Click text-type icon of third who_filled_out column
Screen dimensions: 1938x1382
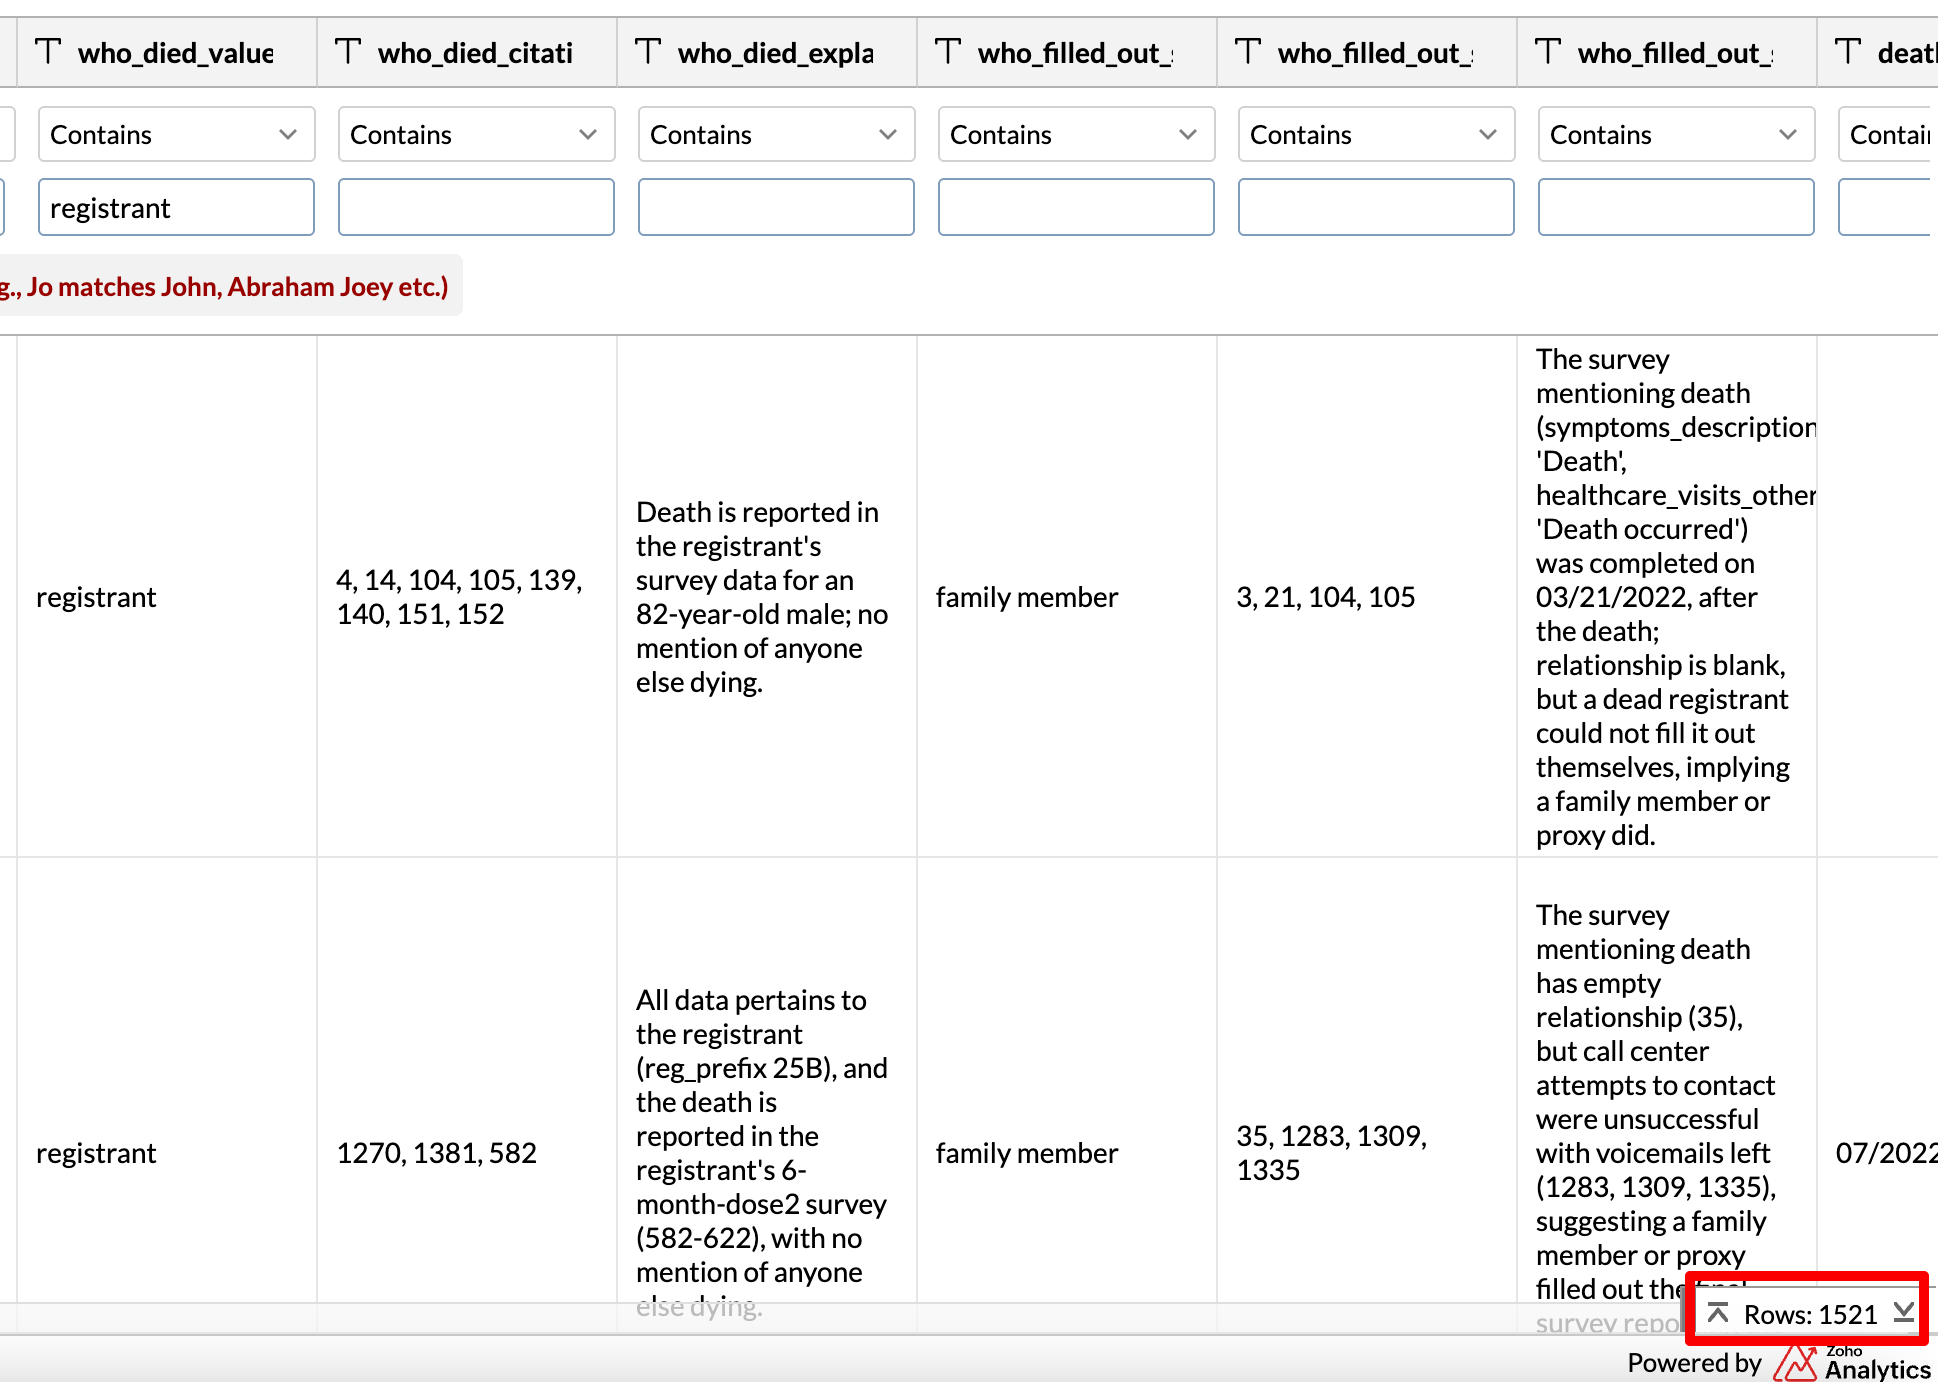[1548, 51]
